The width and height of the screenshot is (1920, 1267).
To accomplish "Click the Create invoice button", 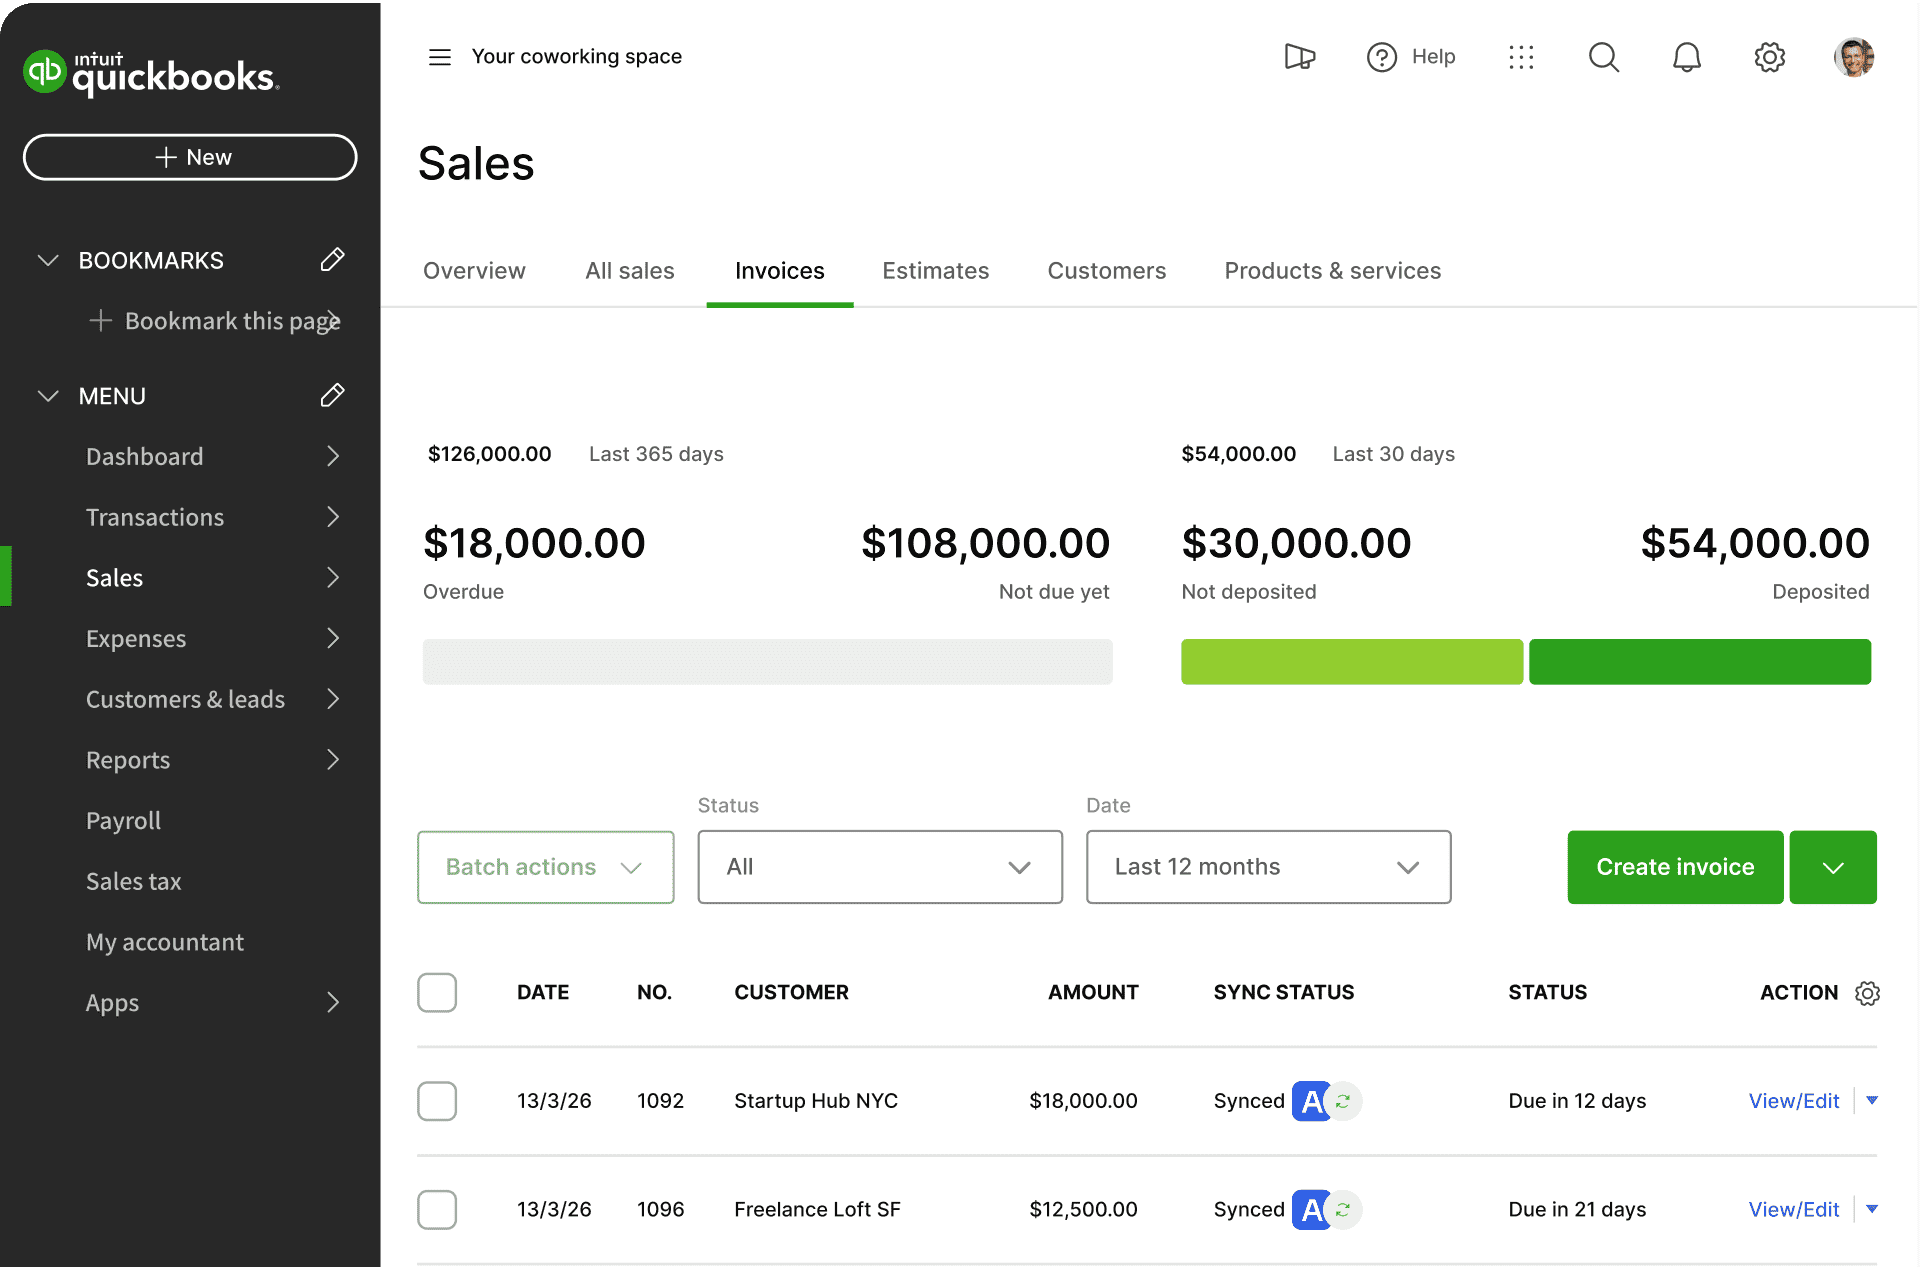I will 1674,866.
